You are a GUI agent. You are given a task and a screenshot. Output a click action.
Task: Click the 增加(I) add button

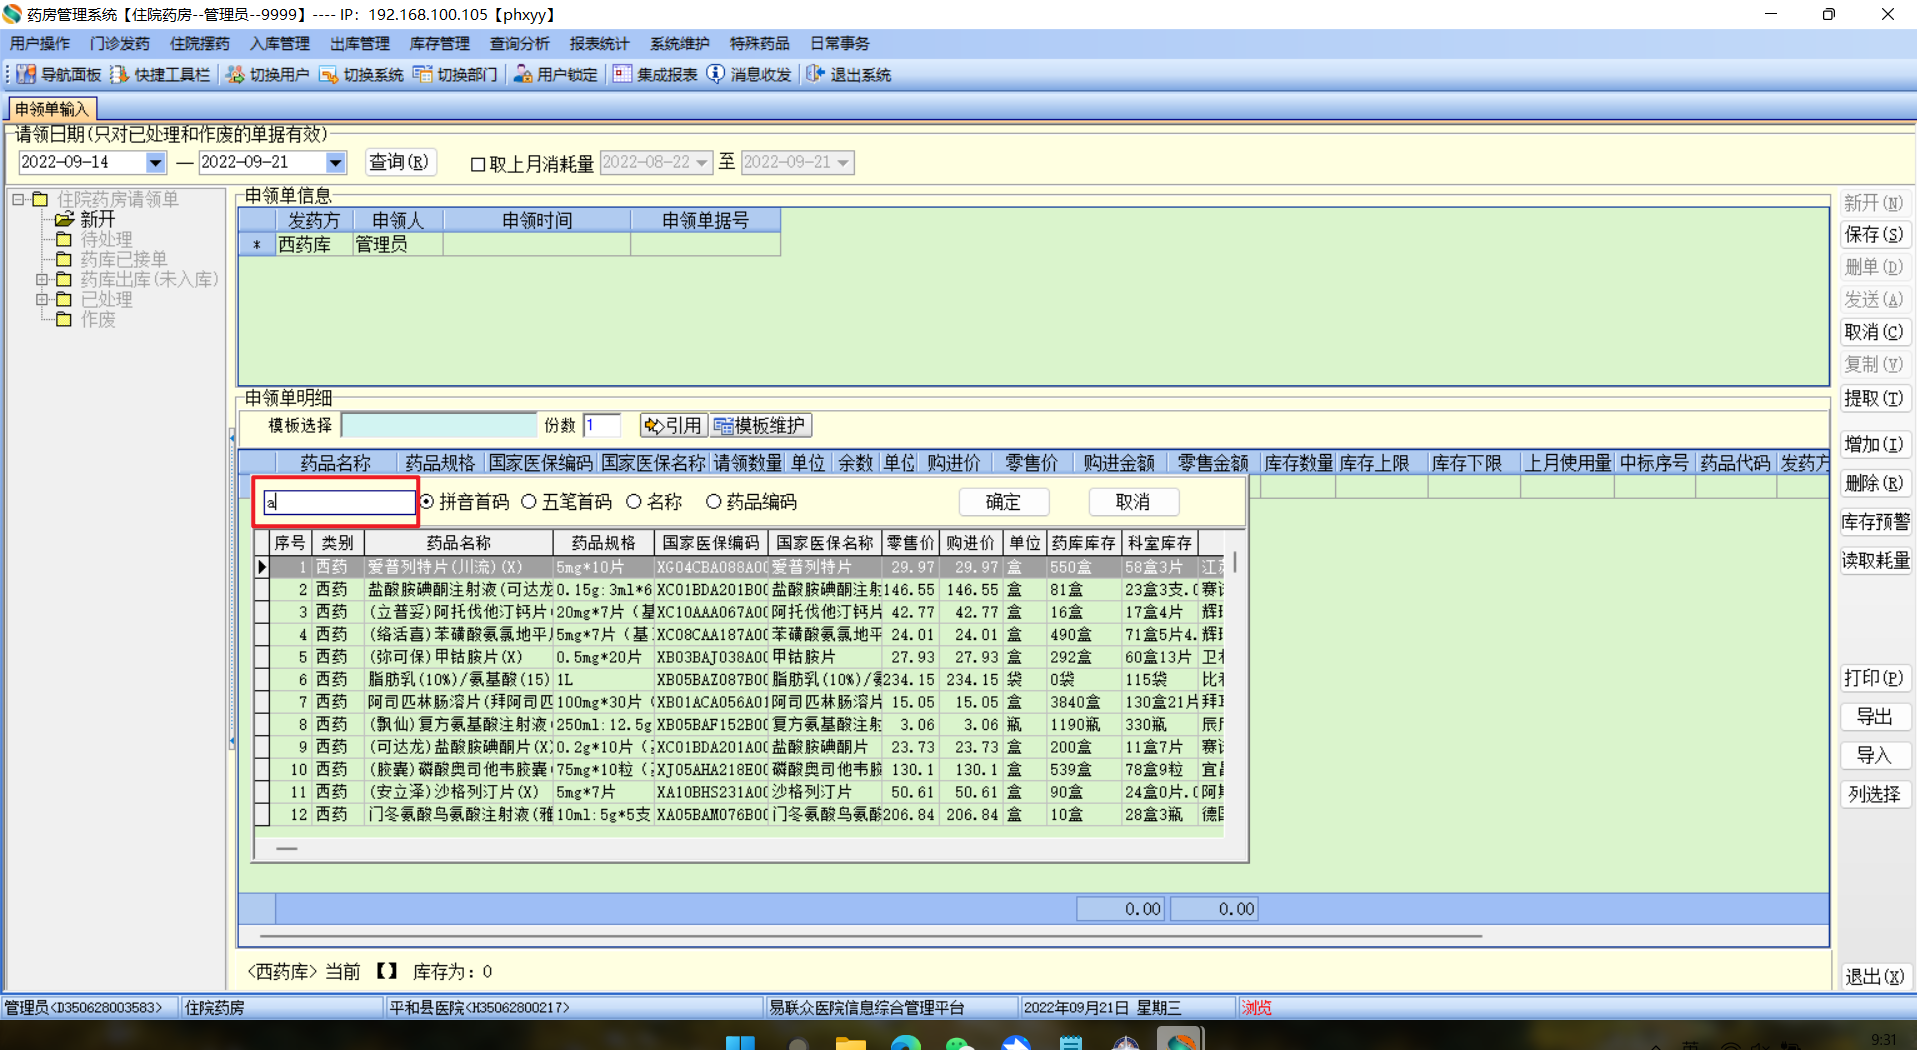click(1874, 444)
